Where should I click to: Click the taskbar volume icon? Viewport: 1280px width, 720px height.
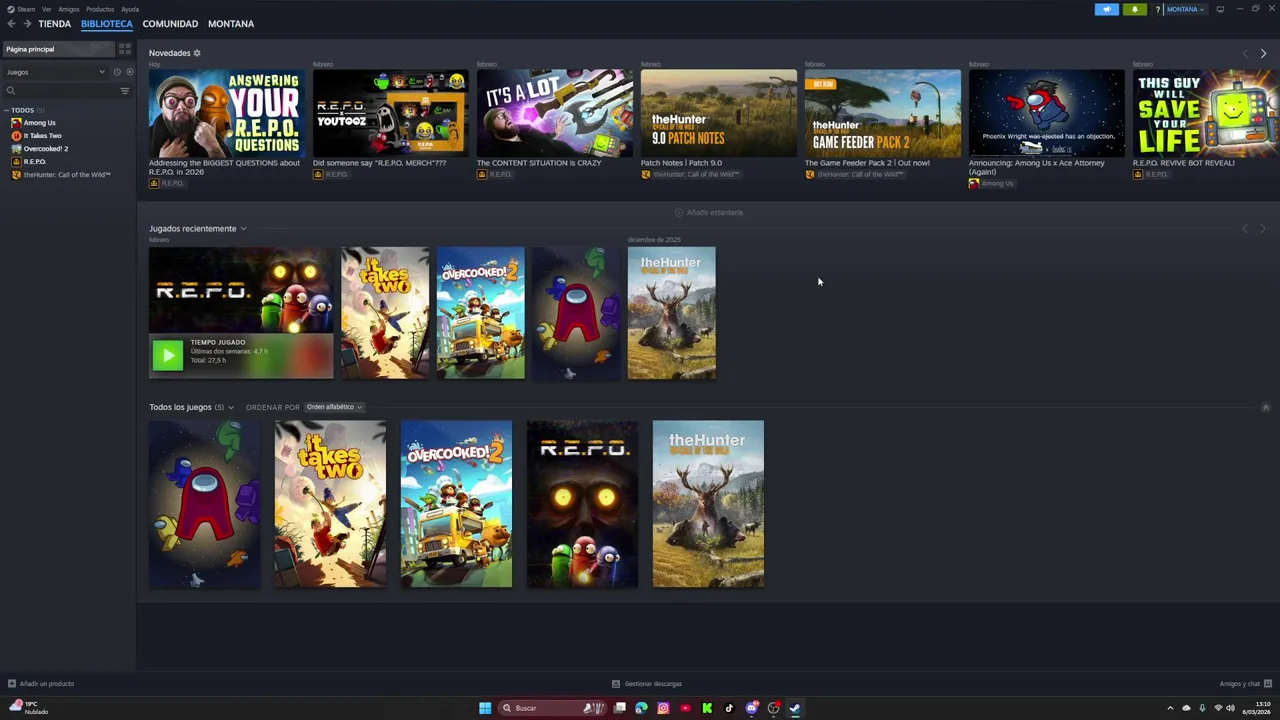click(x=1230, y=708)
